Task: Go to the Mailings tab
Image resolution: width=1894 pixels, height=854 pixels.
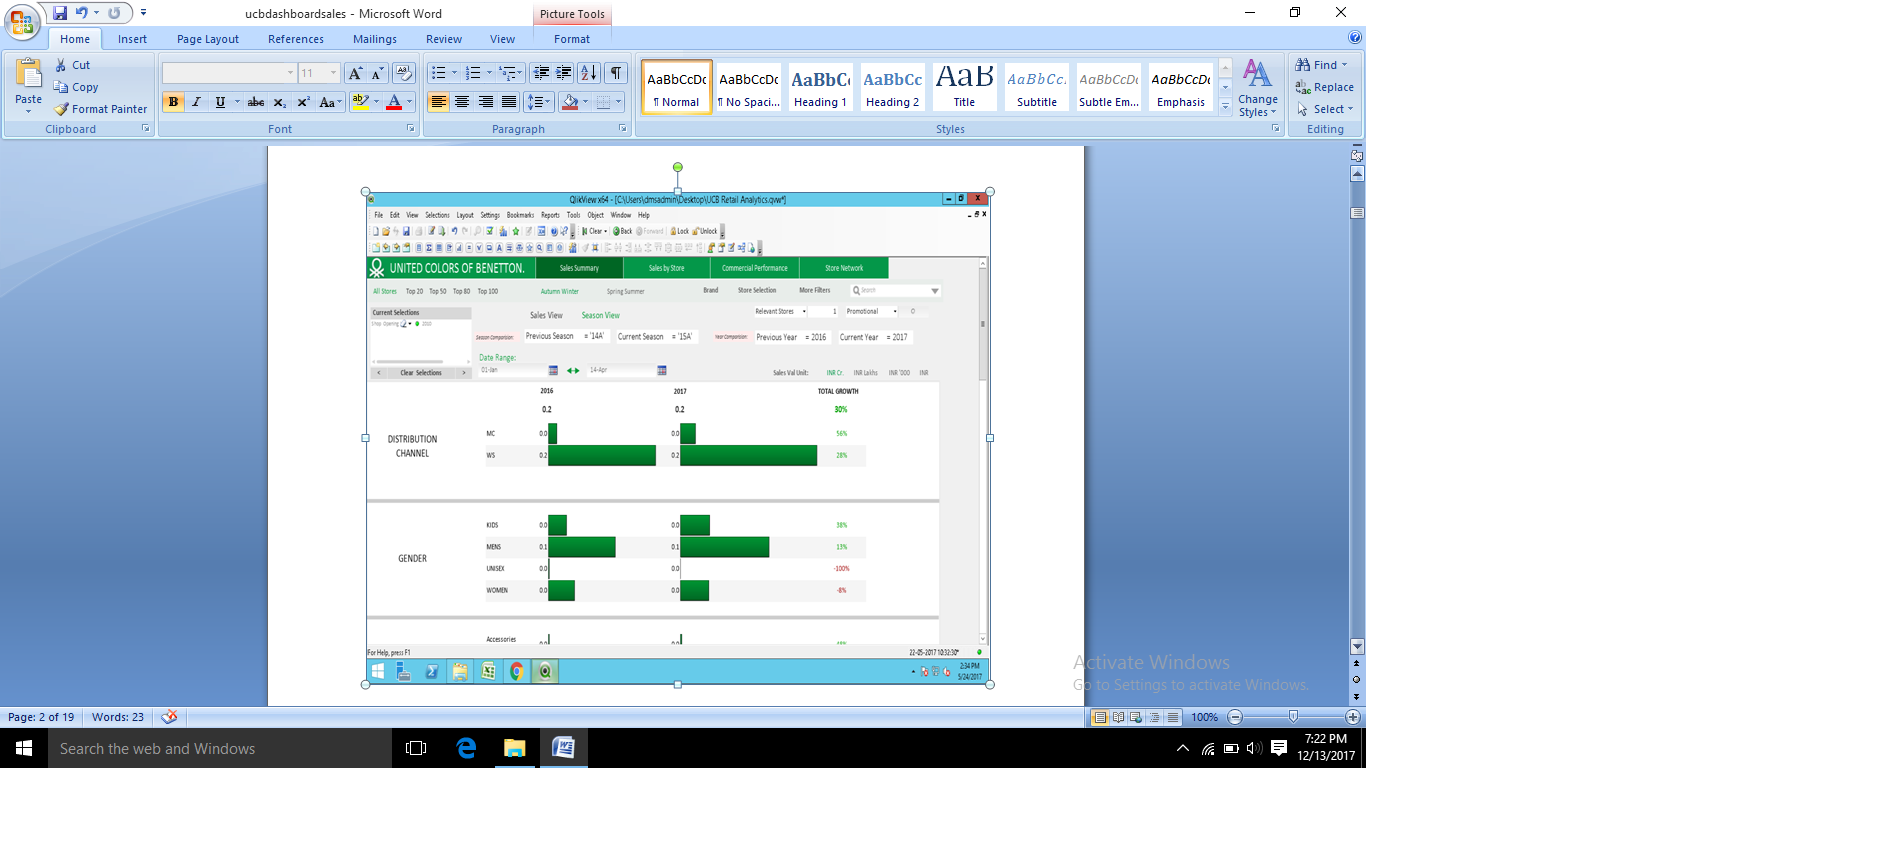Action: pos(375,39)
